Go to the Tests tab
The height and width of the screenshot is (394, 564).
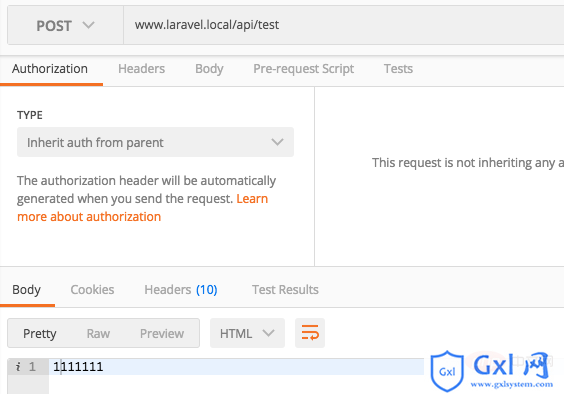pos(398,68)
